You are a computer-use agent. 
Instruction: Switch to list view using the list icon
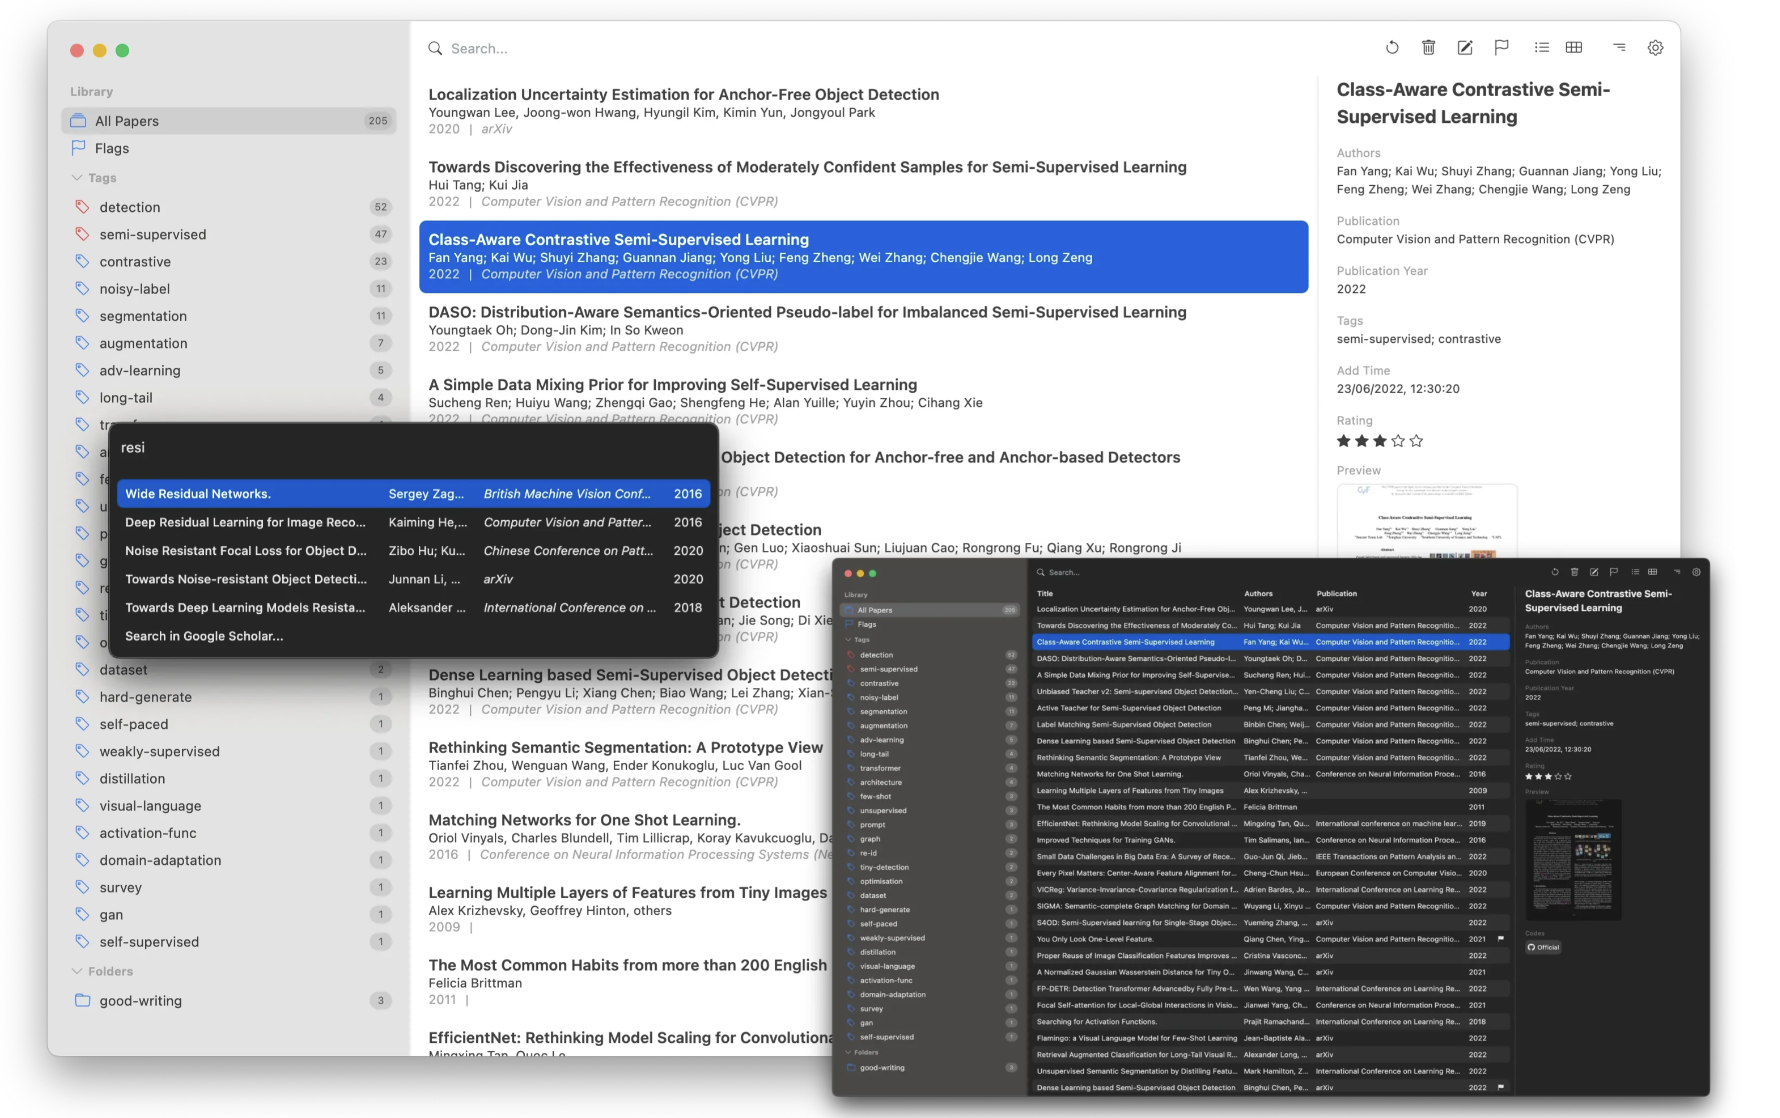(1541, 47)
